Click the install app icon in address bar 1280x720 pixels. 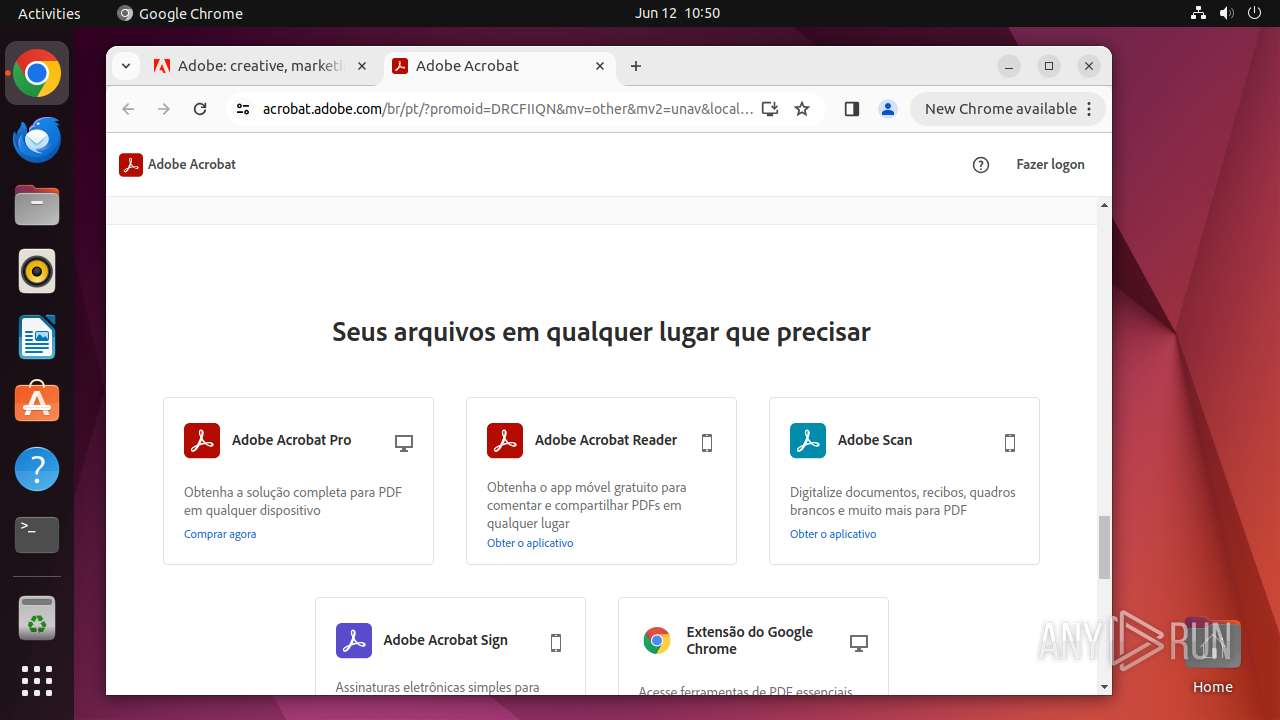click(770, 109)
